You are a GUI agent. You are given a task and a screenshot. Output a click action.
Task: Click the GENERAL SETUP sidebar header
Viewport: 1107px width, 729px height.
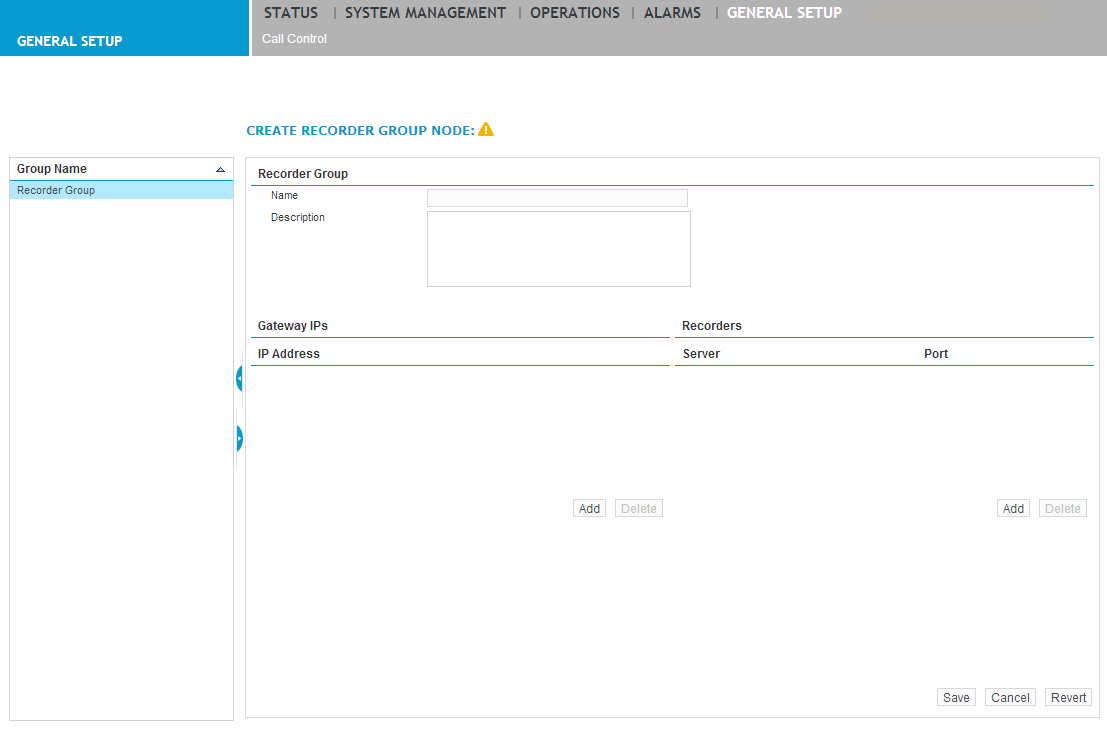(x=69, y=41)
